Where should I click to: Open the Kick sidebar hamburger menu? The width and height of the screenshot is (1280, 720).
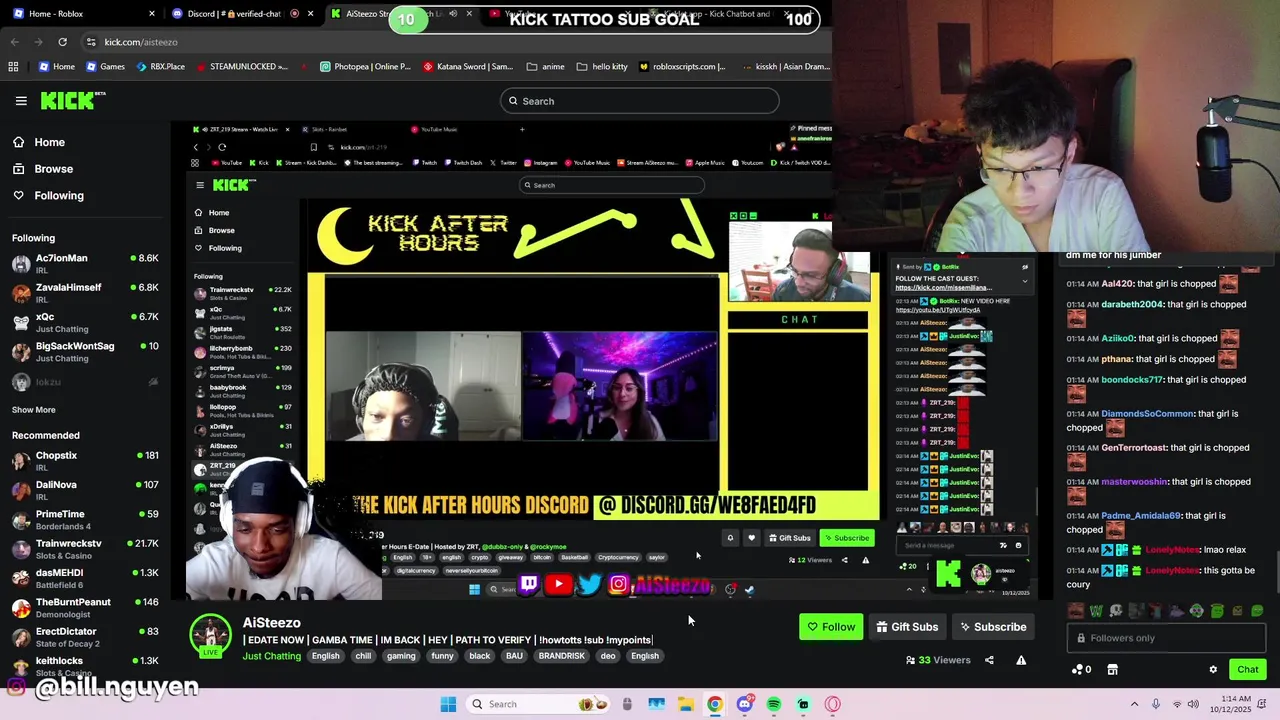(x=21, y=101)
